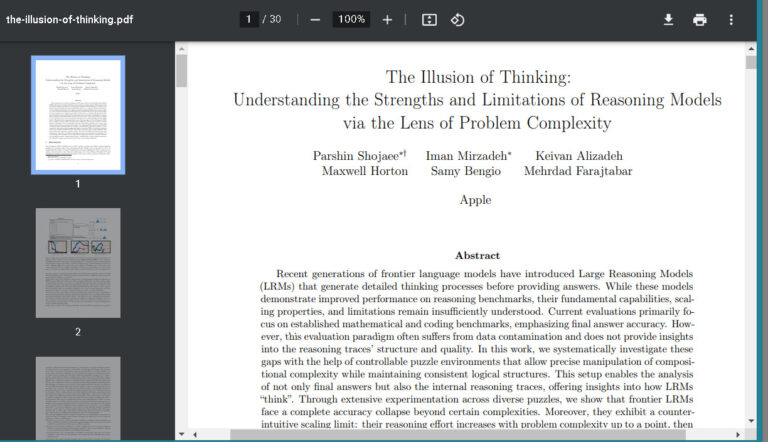Open the three-dot more actions menu
This screenshot has height=442, width=768.
pyautogui.click(x=731, y=20)
